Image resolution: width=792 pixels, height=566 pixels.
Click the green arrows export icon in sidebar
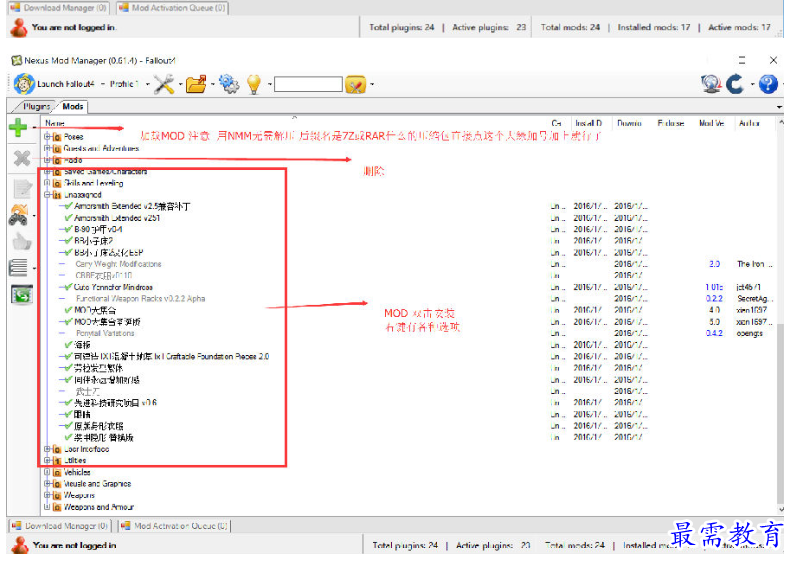click(22, 294)
